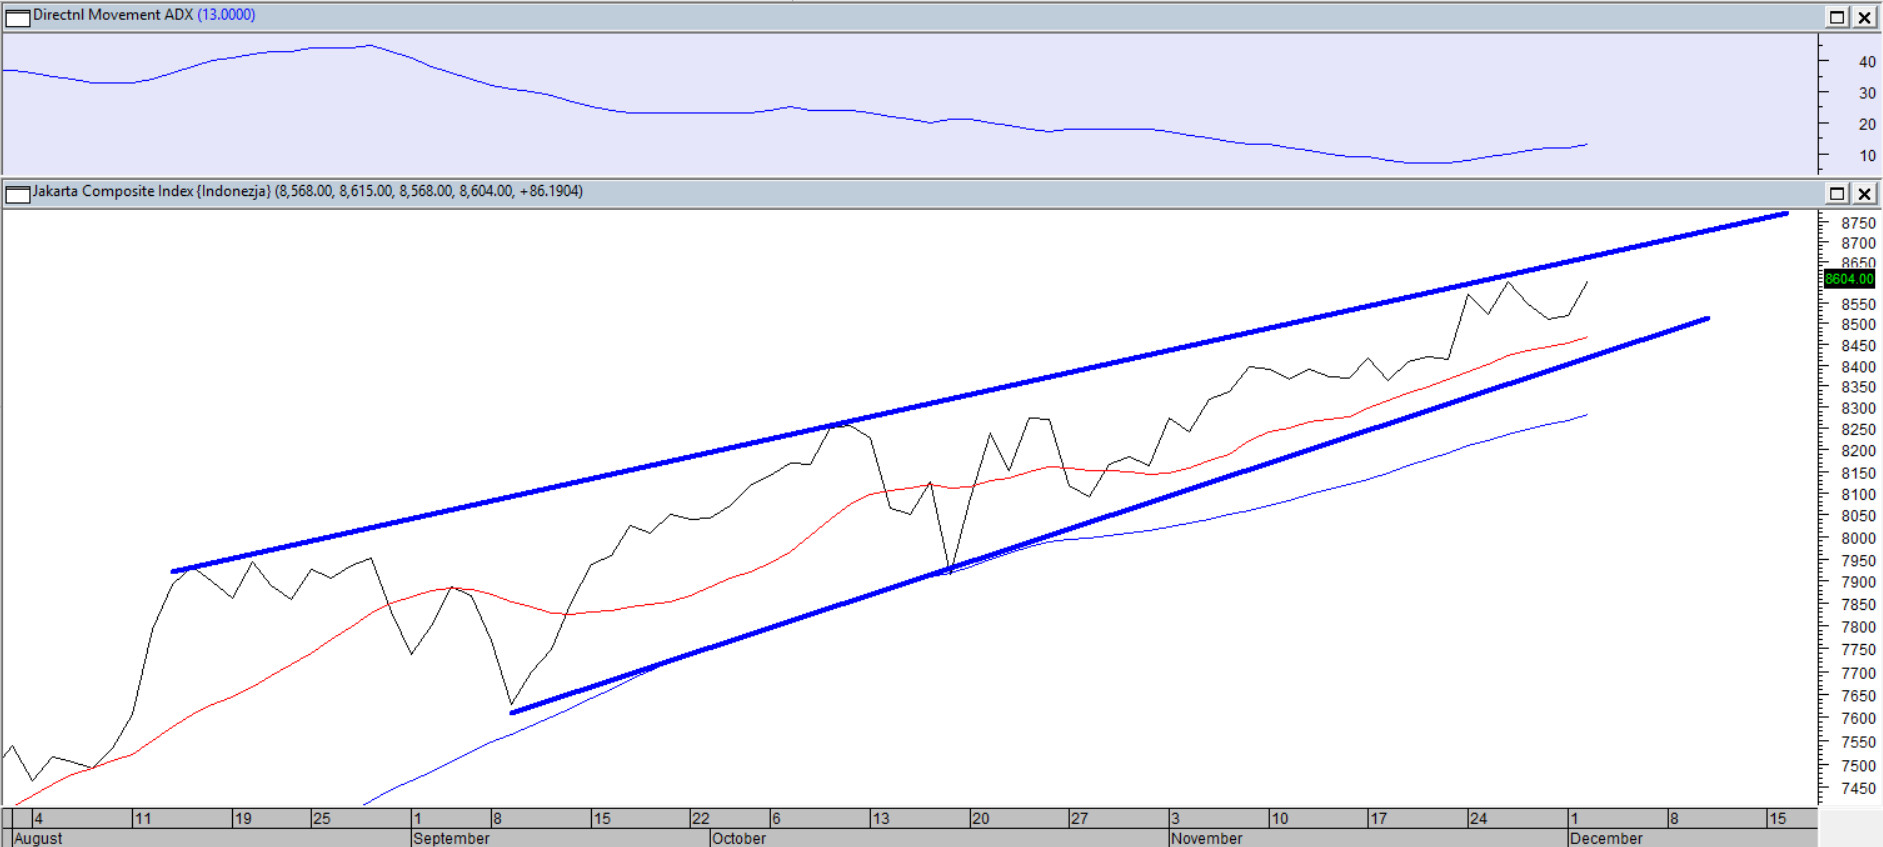1883x847 pixels.
Task: Click the Jakarta Composite Index title text
Action: (150, 191)
